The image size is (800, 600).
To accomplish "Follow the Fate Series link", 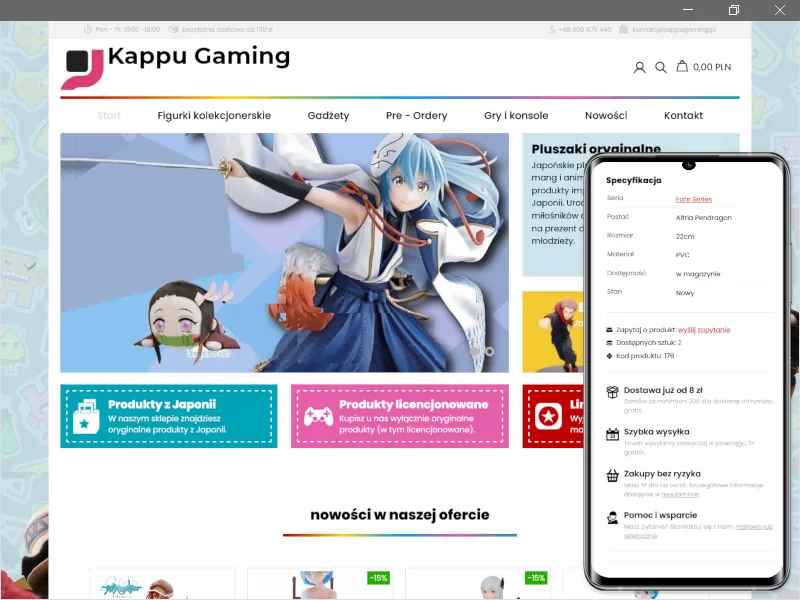I will pos(694,199).
